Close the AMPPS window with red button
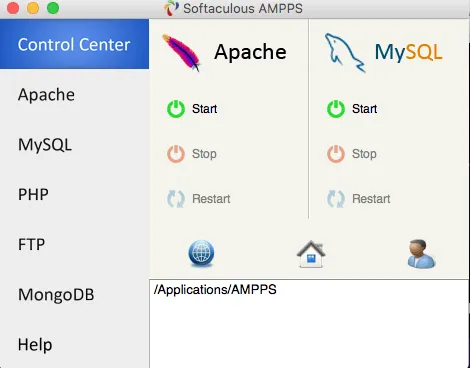The image size is (470, 368). click(x=13, y=8)
